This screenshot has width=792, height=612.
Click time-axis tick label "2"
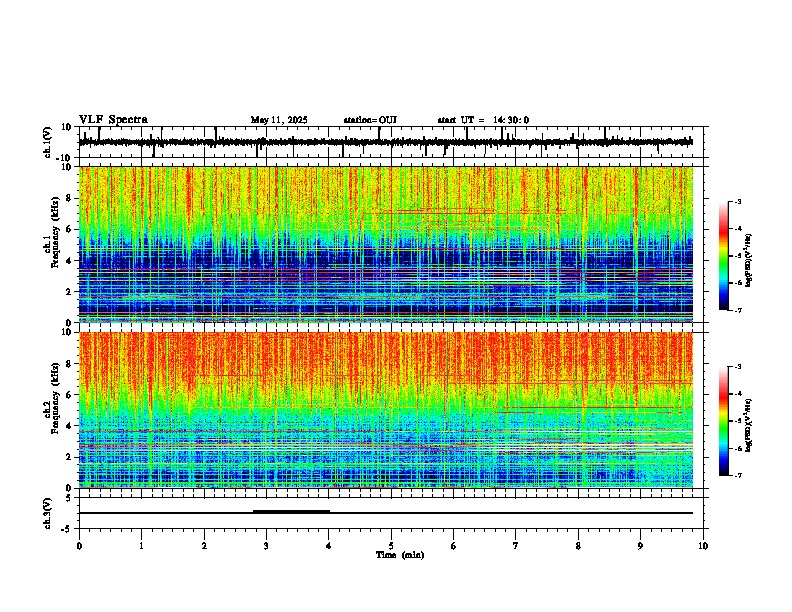click(x=204, y=546)
